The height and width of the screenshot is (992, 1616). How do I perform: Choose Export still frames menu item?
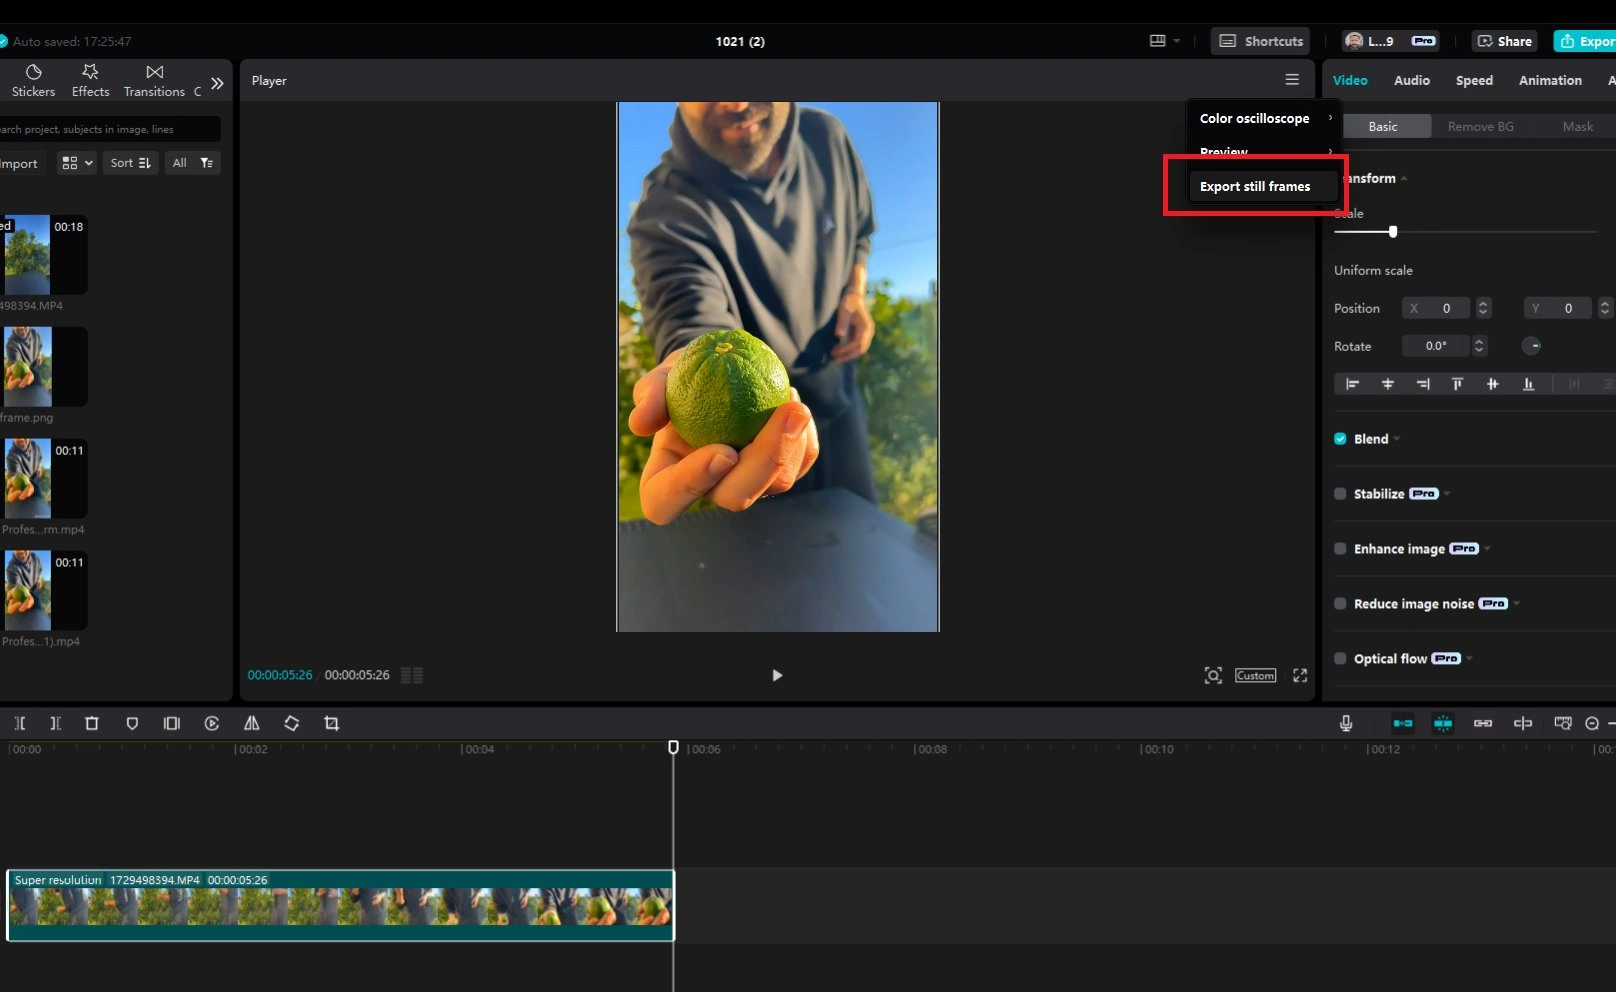pyautogui.click(x=1264, y=186)
